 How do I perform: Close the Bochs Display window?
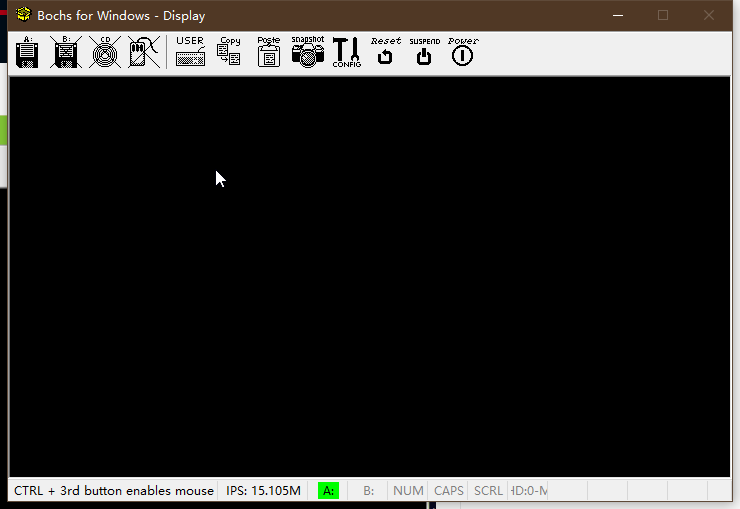click(708, 15)
